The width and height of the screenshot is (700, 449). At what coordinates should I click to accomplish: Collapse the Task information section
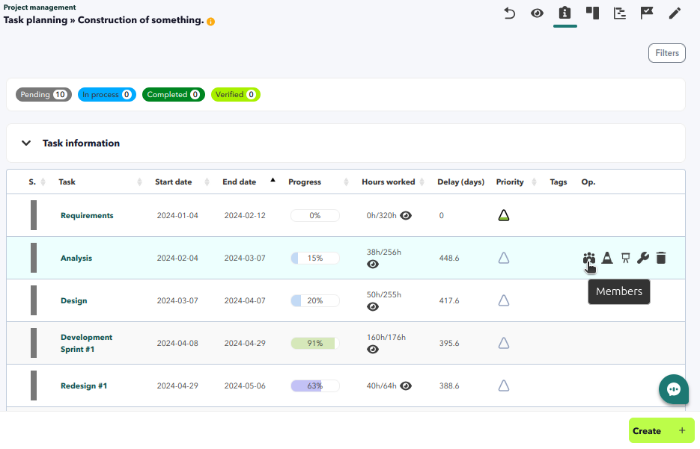pyautogui.click(x=26, y=143)
